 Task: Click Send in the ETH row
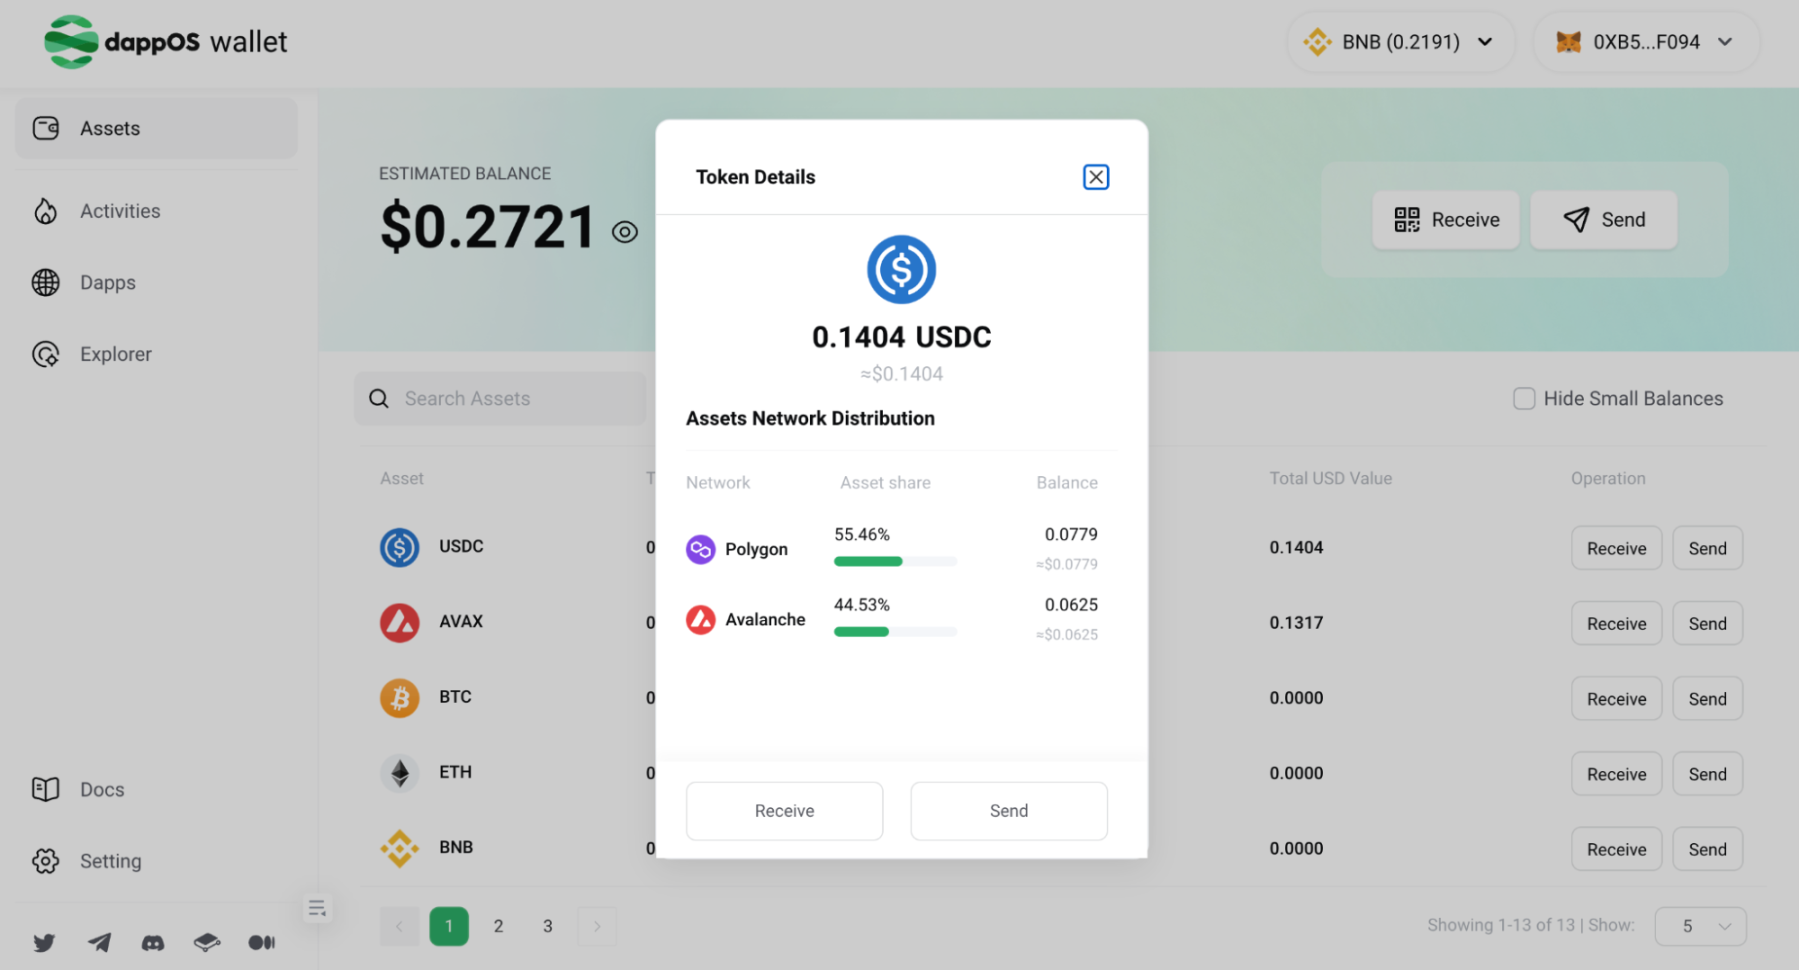click(1708, 773)
